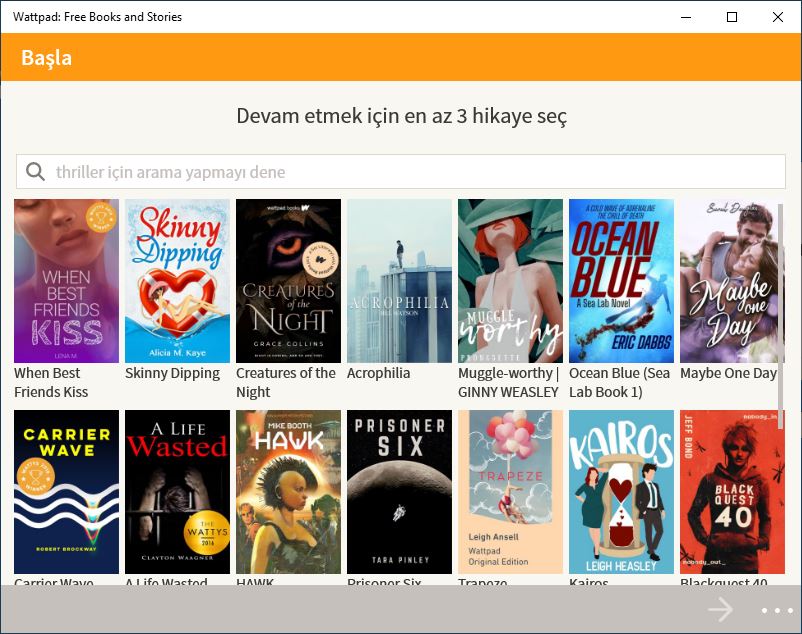Click the 'Acrophilia' title text
Viewport: 802px width, 634px height.
[378, 373]
